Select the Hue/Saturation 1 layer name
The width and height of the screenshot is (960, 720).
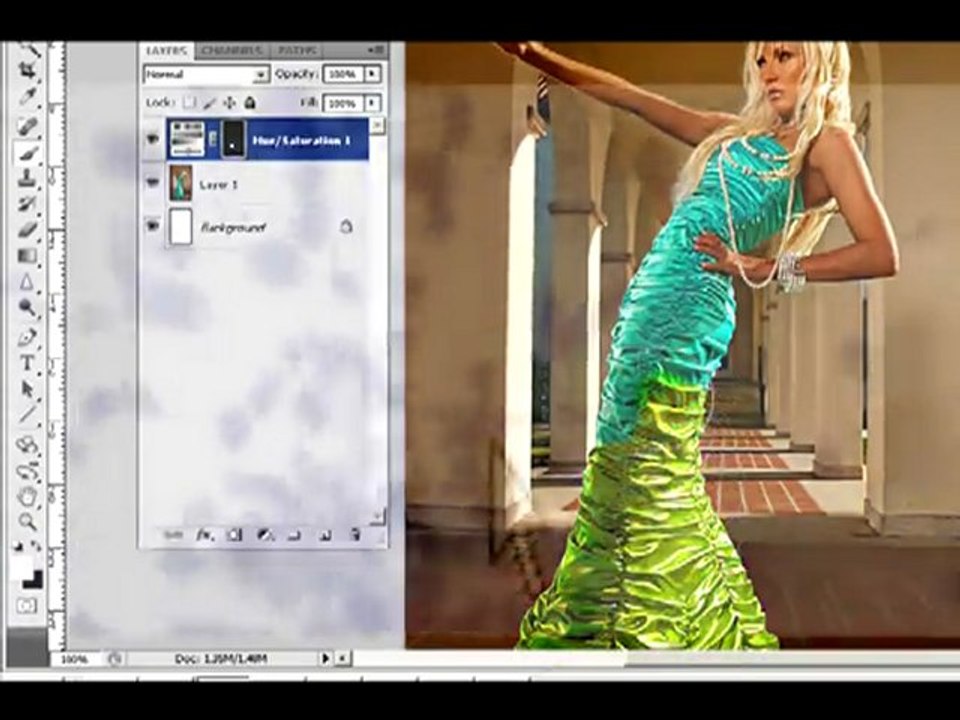[x=301, y=141]
